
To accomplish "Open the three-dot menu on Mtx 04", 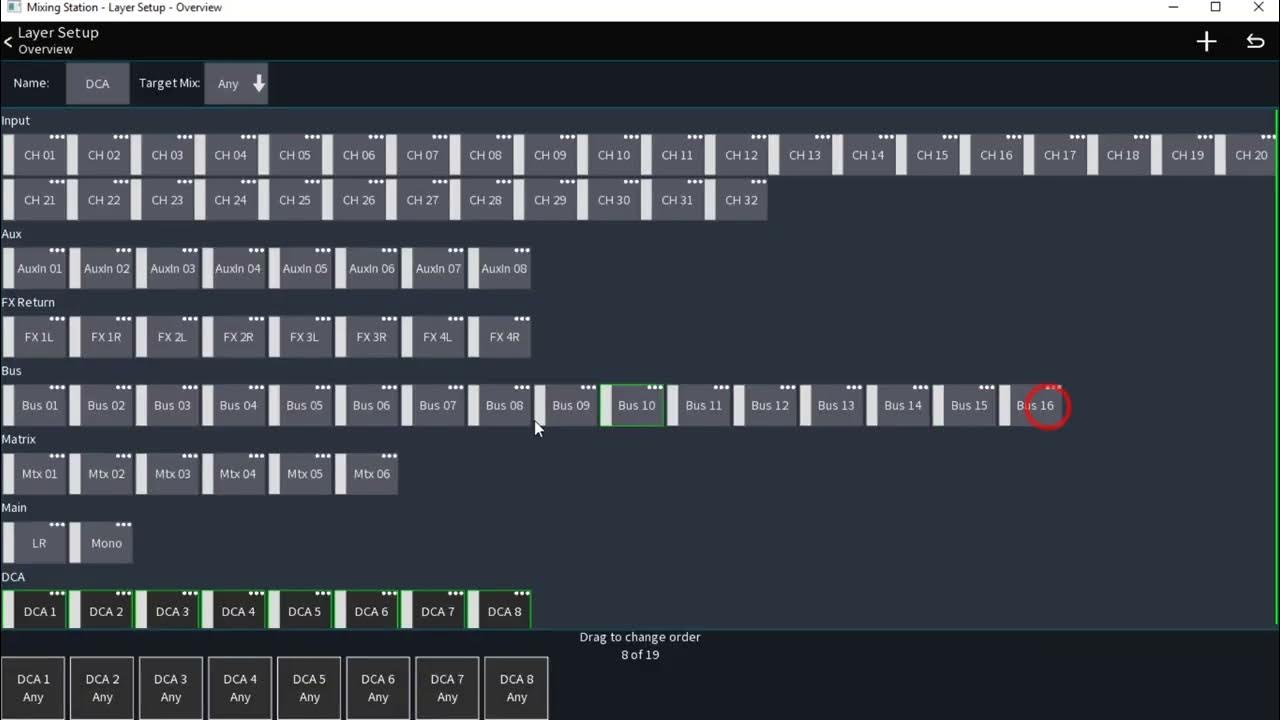I will [256, 456].
